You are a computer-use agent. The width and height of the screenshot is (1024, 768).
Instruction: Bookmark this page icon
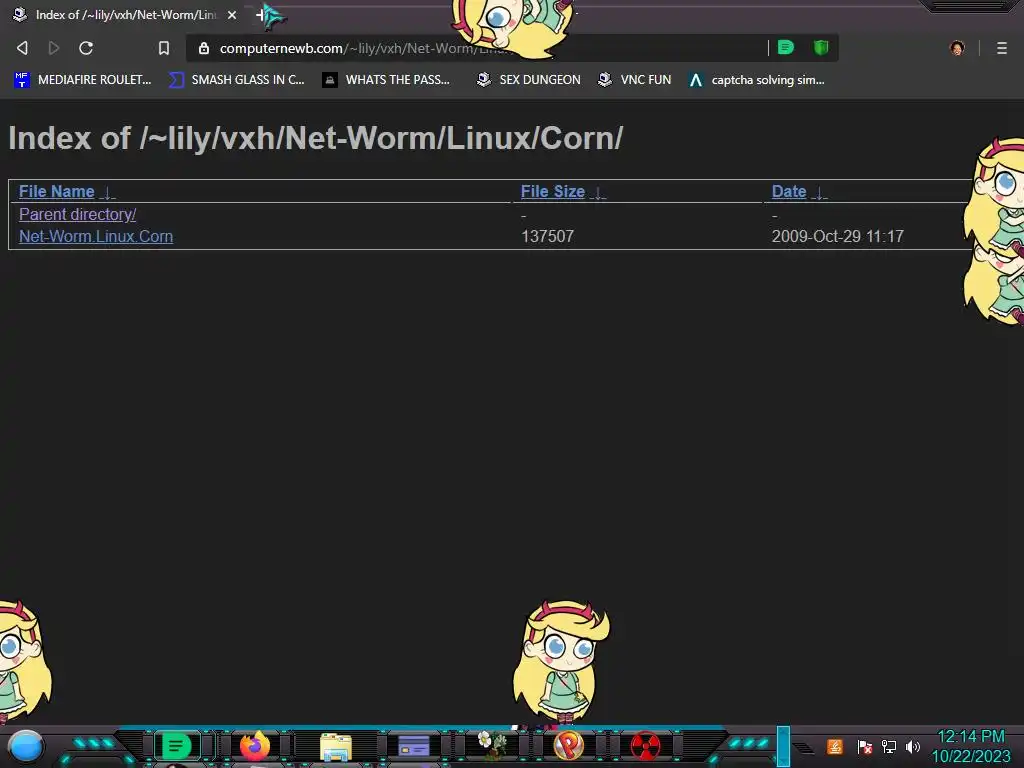[164, 48]
